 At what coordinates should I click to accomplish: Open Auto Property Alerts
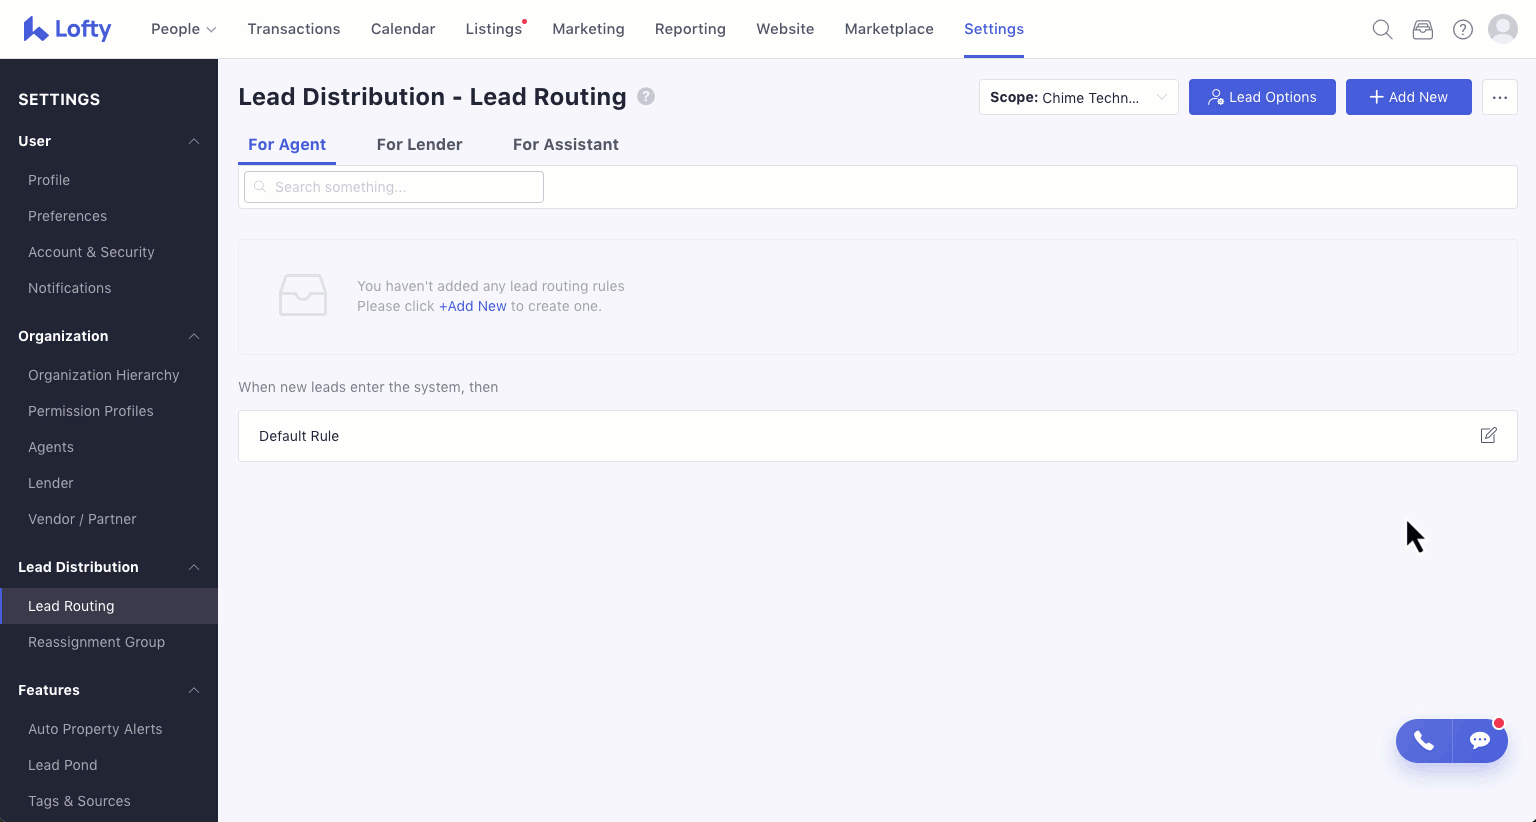click(x=95, y=729)
